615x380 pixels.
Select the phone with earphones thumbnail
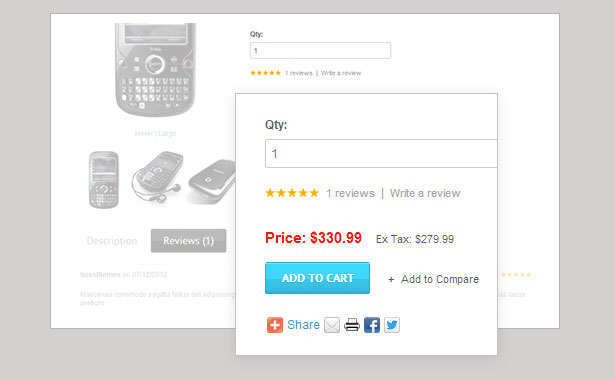pos(157,176)
